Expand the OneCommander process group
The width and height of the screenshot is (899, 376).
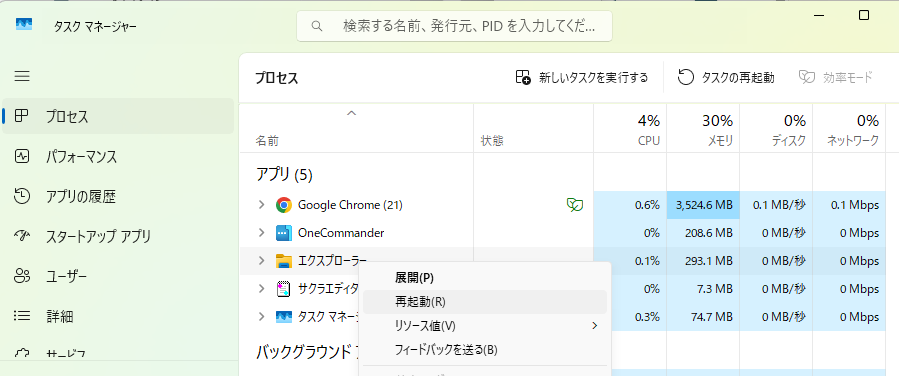(261, 233)
